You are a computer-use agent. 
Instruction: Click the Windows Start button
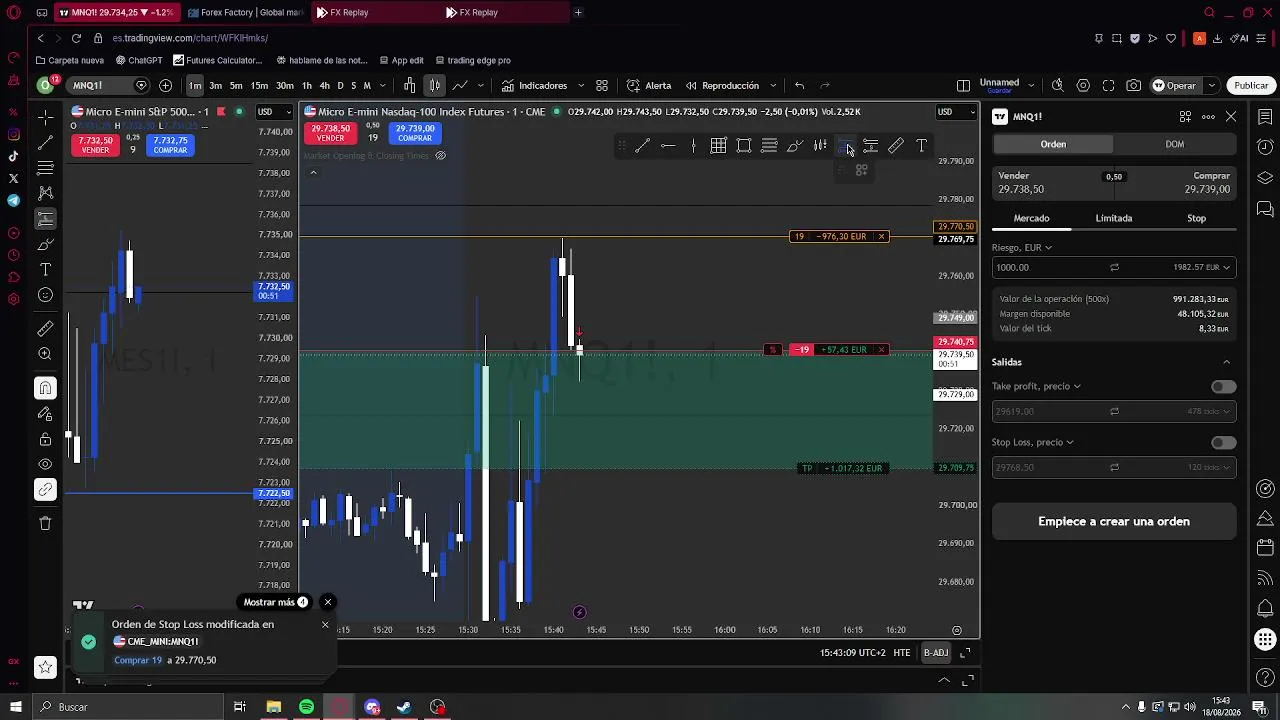[x=16, y=707]
